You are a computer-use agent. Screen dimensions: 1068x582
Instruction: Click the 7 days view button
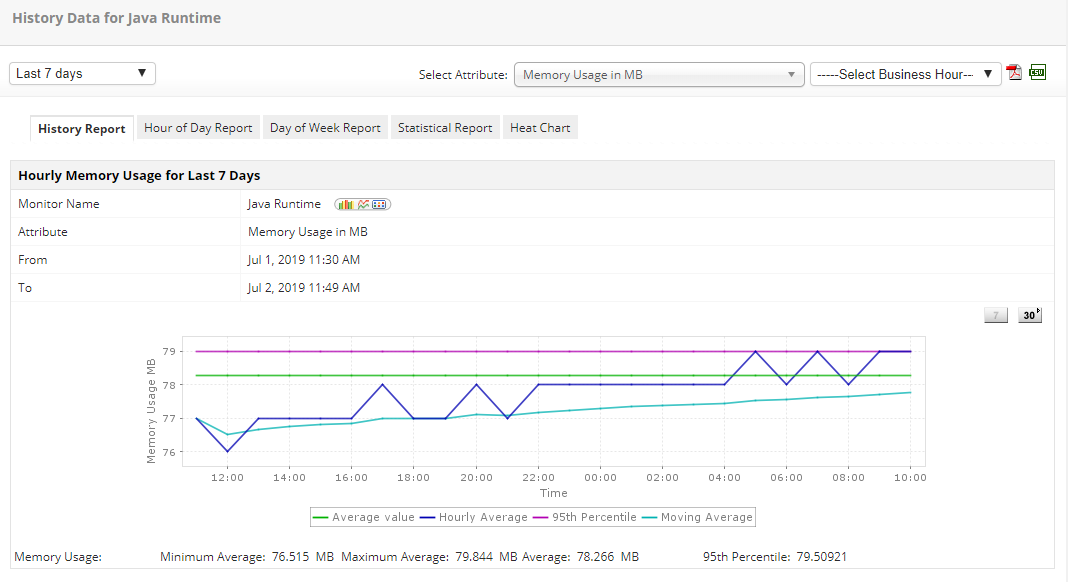(x=996, y=315)
